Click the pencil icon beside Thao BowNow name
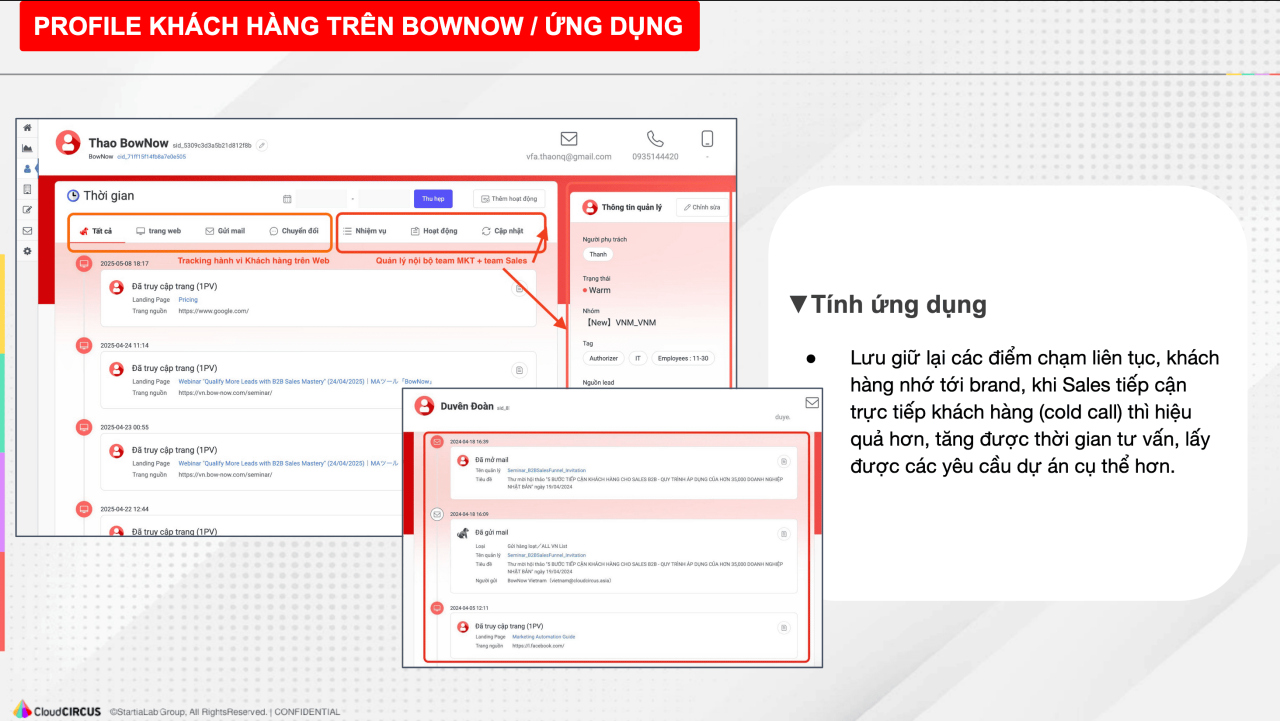 pos(262,145)
